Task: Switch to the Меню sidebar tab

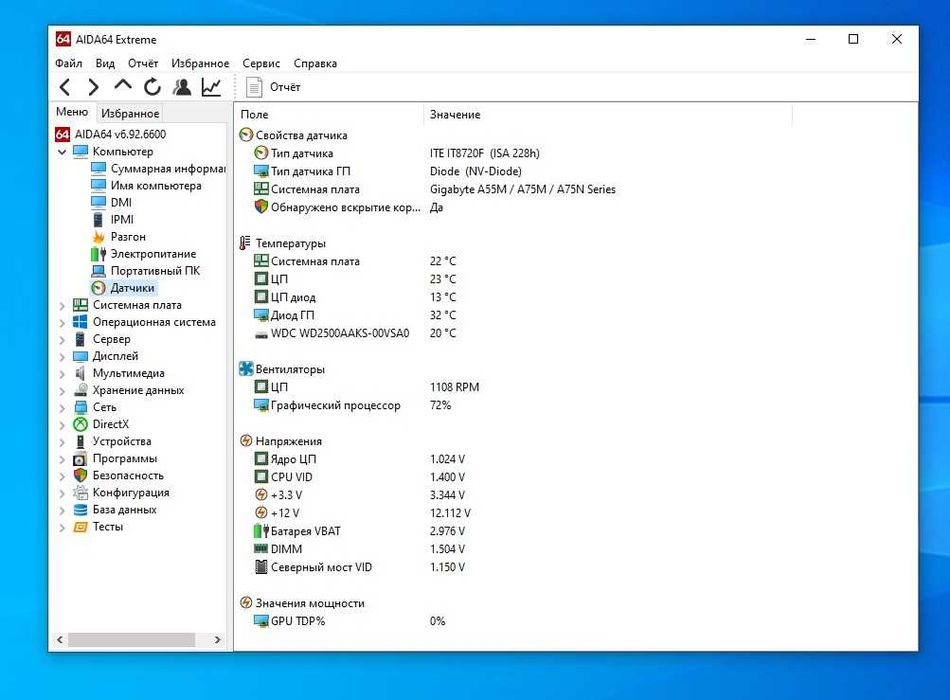Action: click(x=72, y=112)
